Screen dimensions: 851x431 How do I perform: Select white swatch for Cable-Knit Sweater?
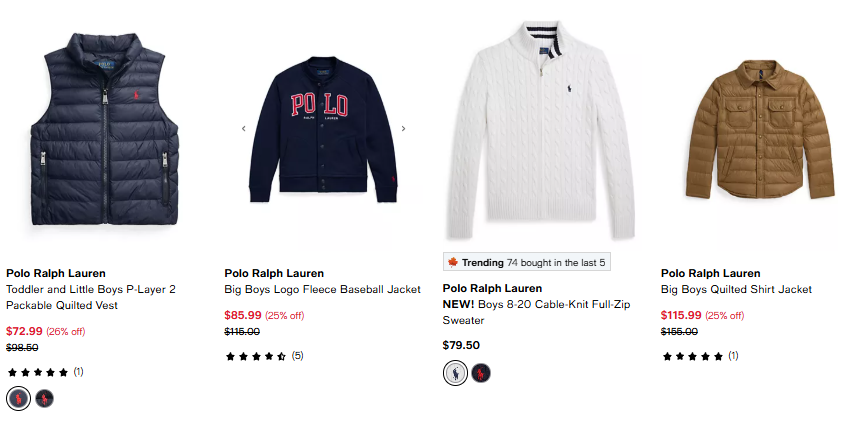click(x=455, y=373)
